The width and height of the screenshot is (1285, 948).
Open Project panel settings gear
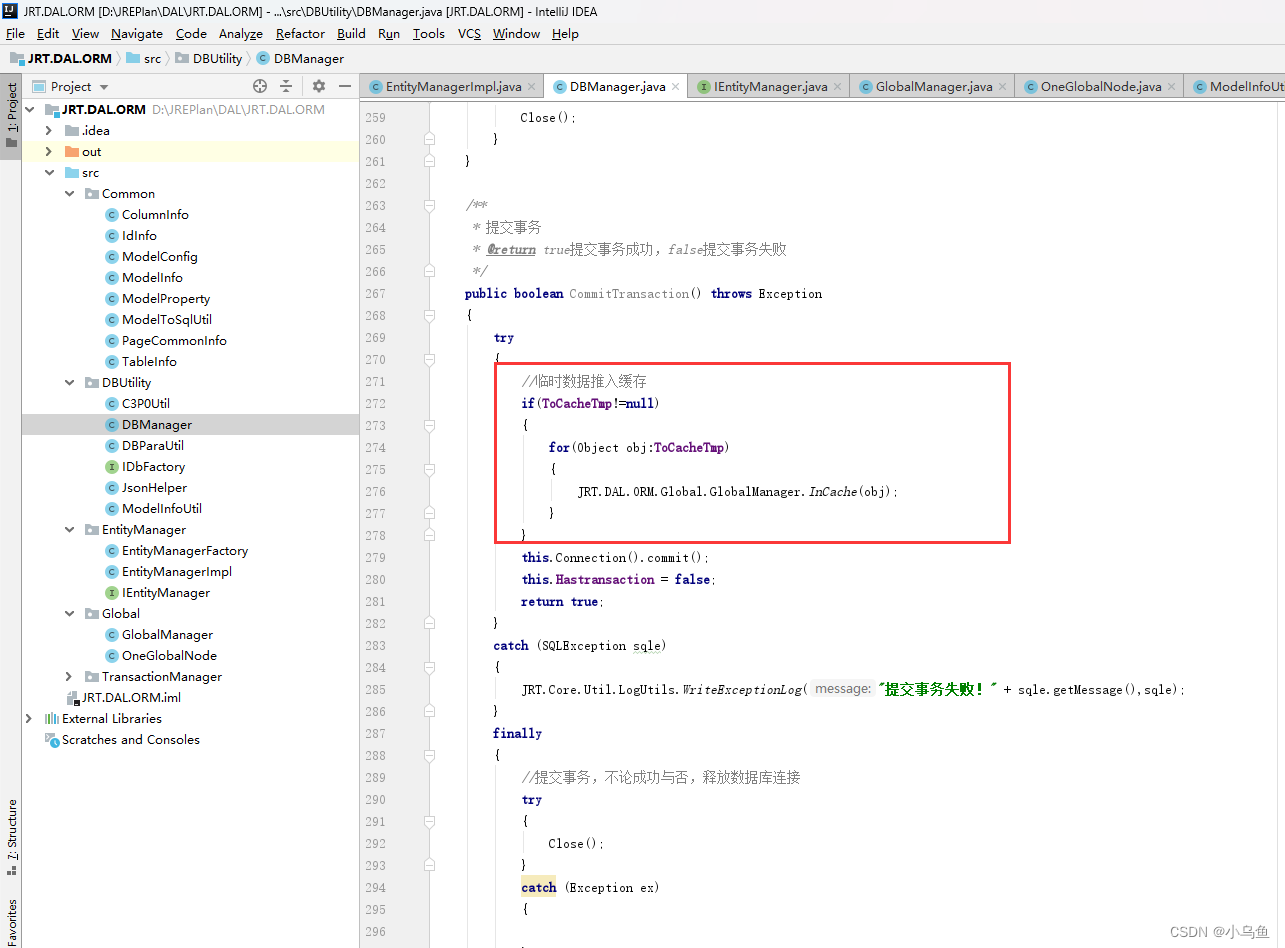[319, 86]
